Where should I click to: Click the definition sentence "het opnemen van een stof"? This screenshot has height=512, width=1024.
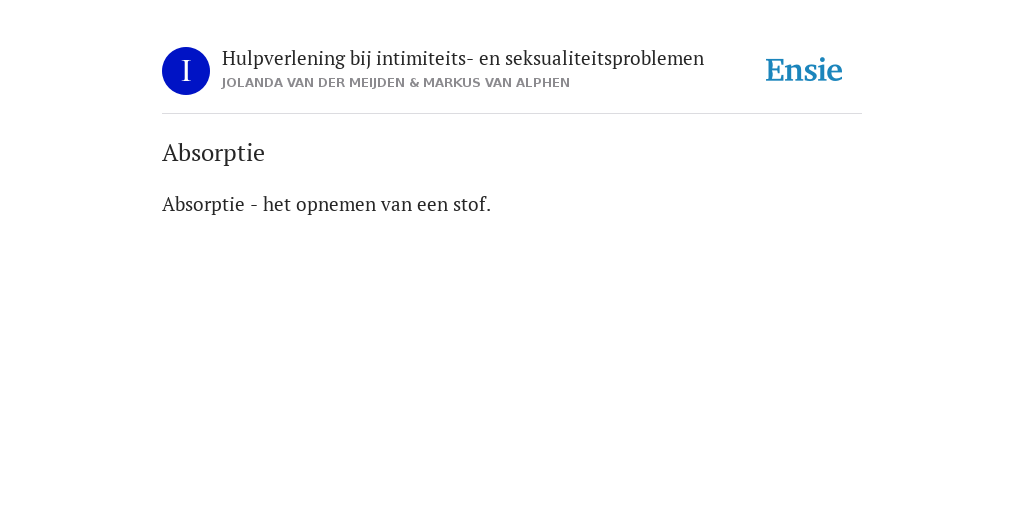377,204
